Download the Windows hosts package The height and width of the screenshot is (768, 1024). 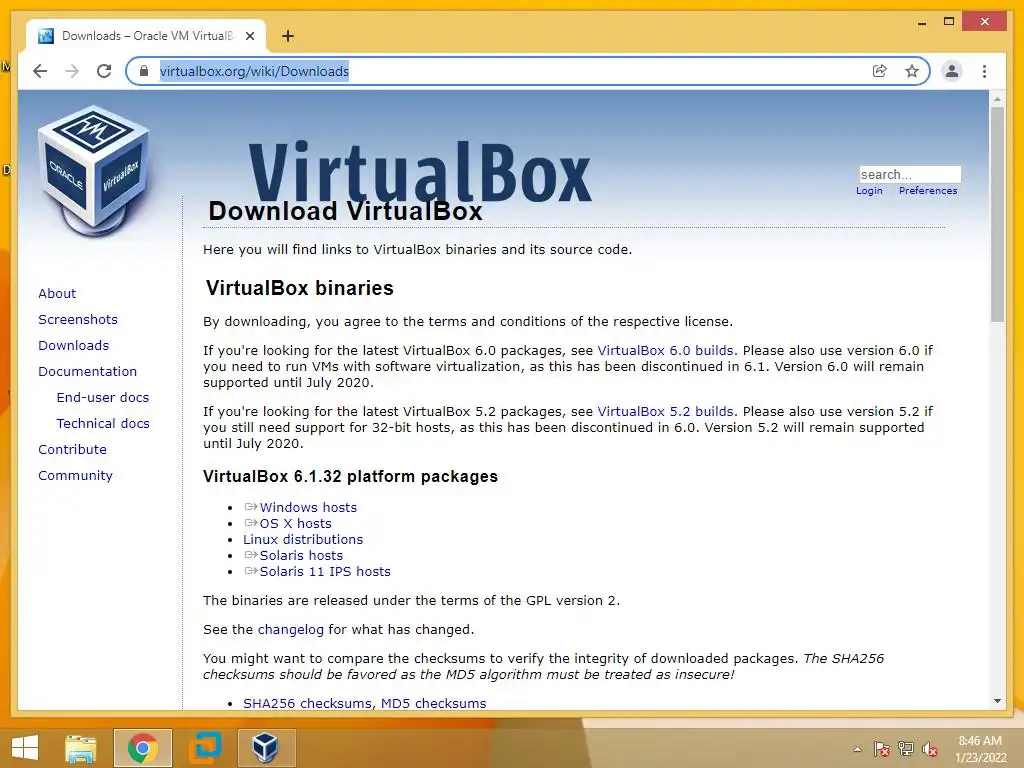point(308,507)
